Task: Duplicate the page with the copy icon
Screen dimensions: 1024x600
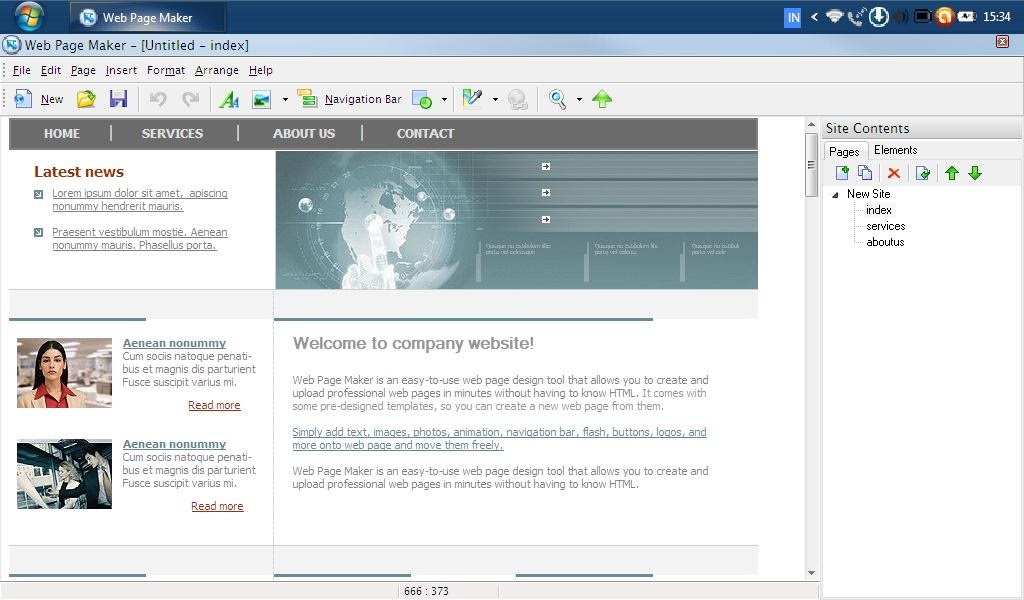Action: [865, 173]
